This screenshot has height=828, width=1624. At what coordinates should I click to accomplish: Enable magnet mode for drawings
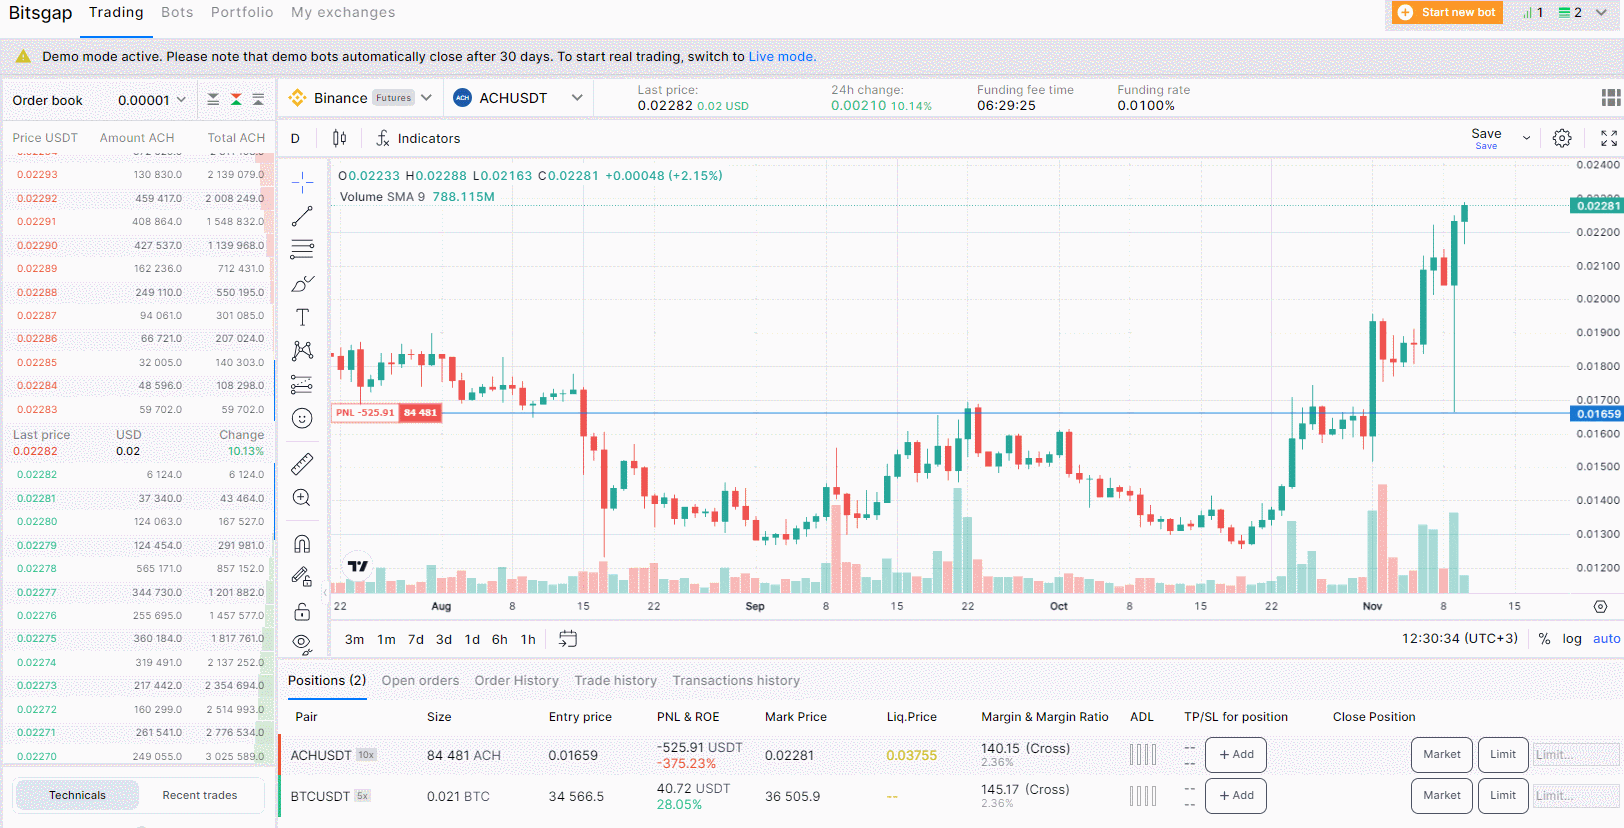pyautogui.click(x=302, y=544)
